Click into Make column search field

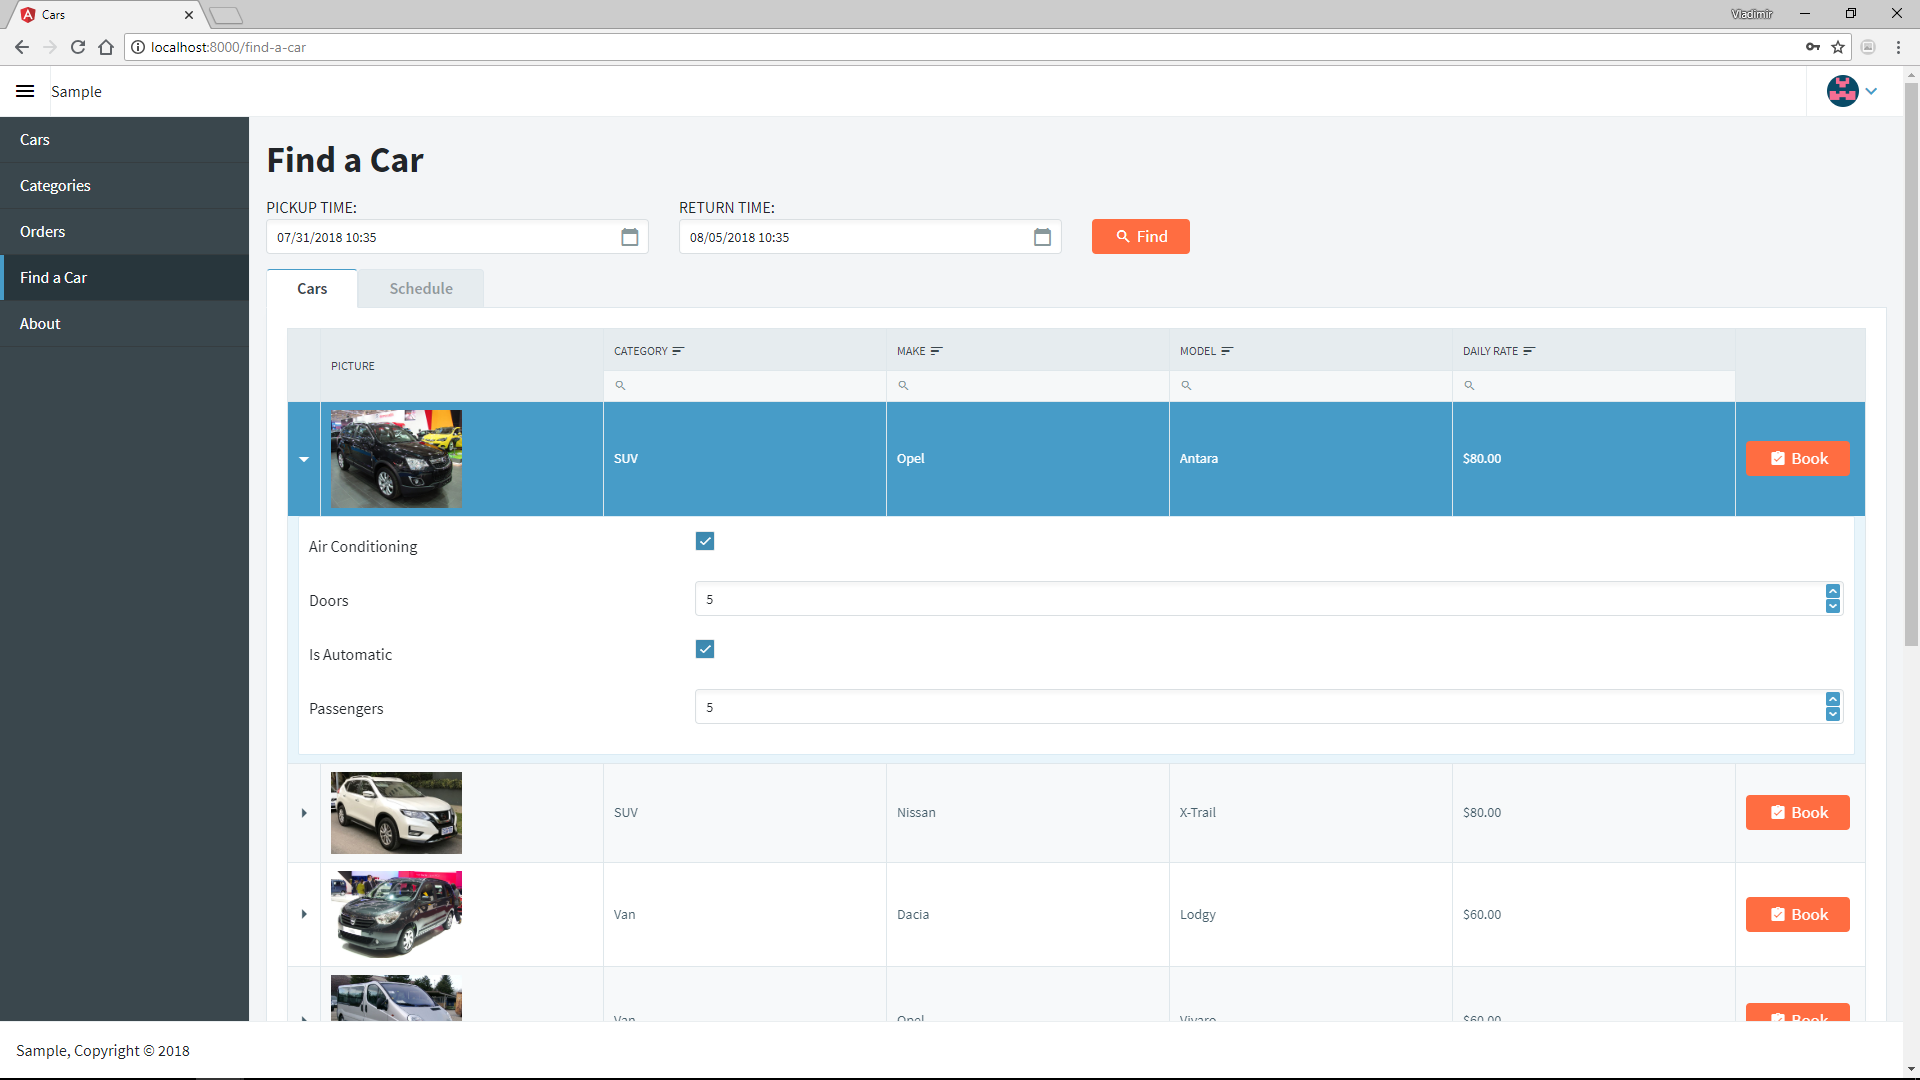pyautogui.click(x=1028, y=385)
